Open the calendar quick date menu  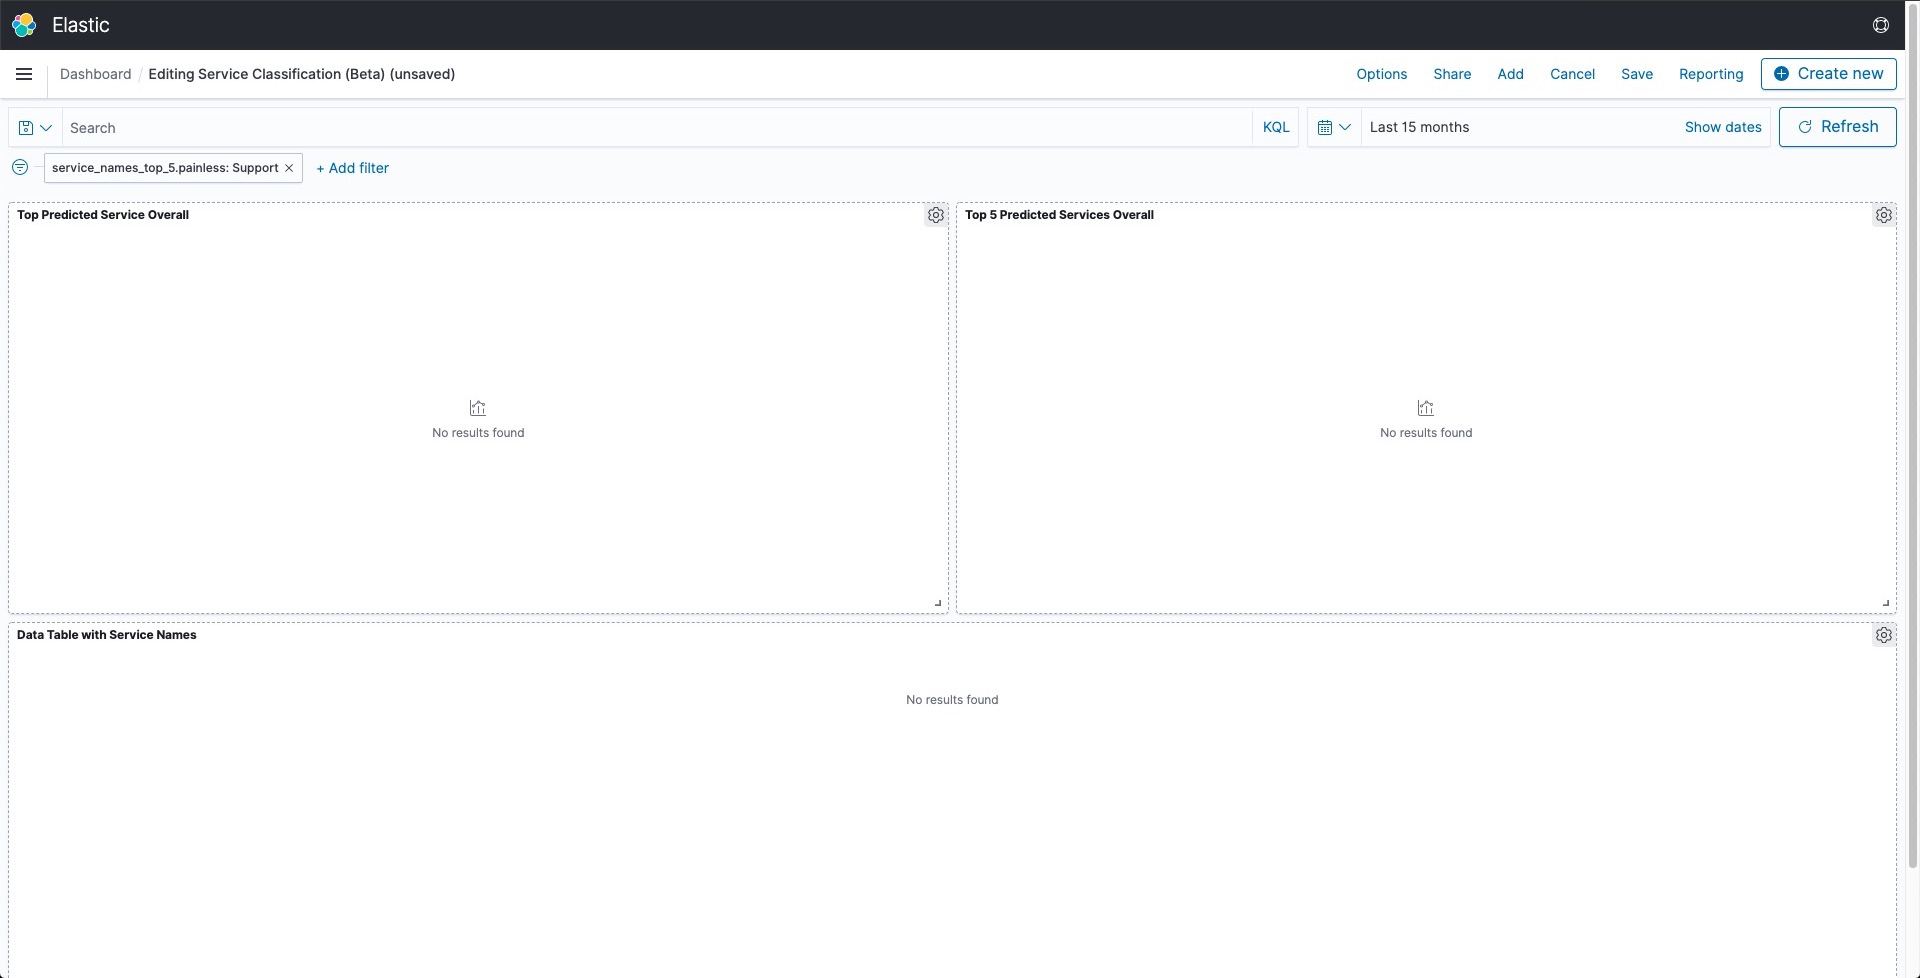point(1334,127)
